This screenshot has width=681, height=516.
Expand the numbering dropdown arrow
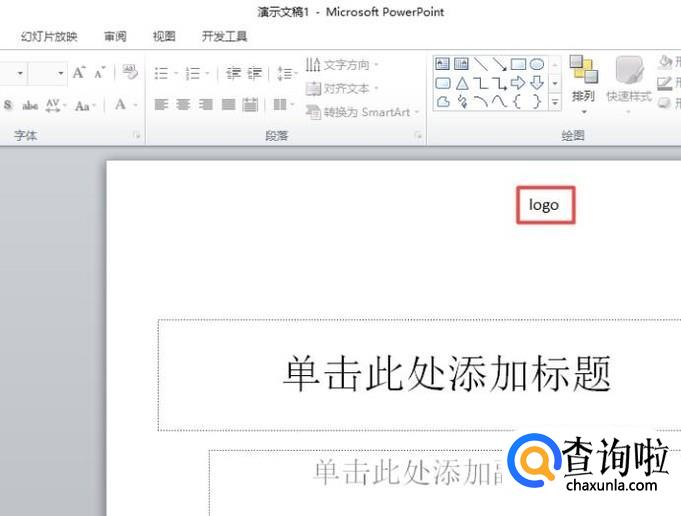point(207,73)
